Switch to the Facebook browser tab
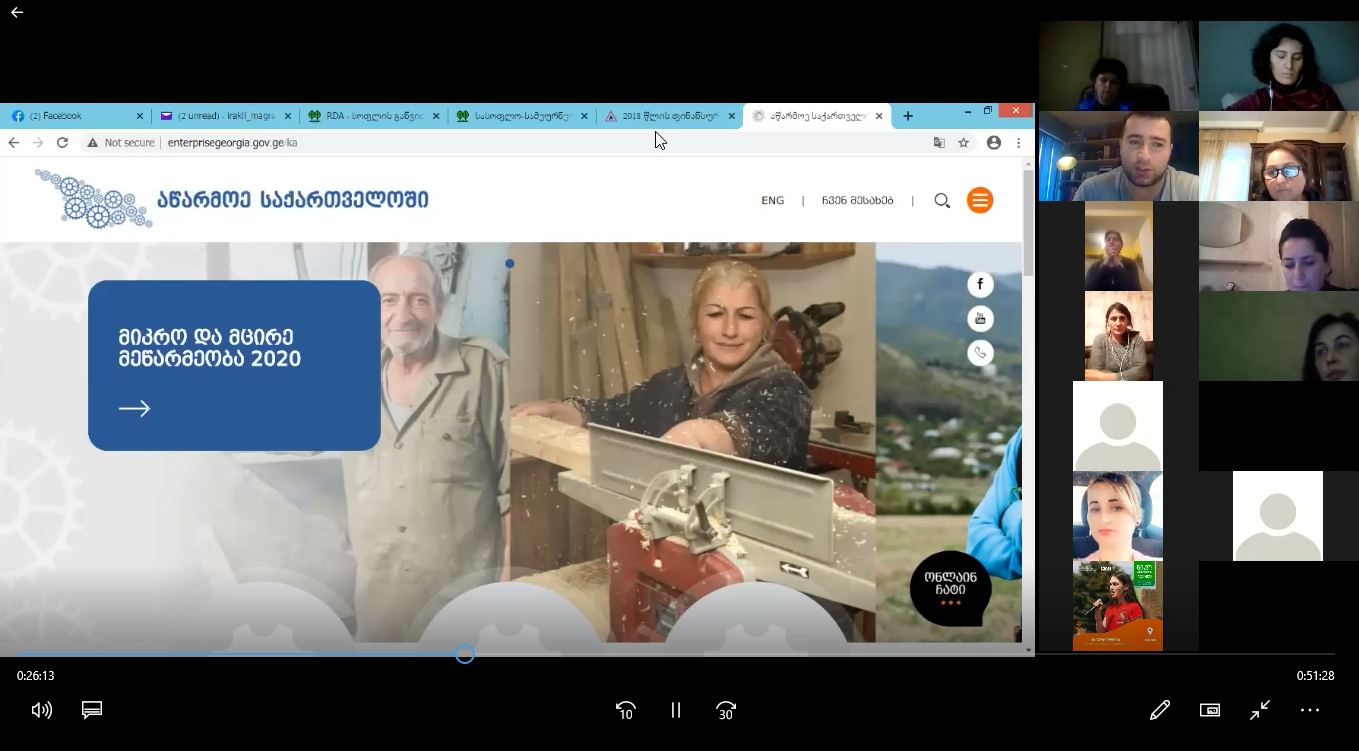The width and height of the screenshot is (1359, 751). point(70,116)
